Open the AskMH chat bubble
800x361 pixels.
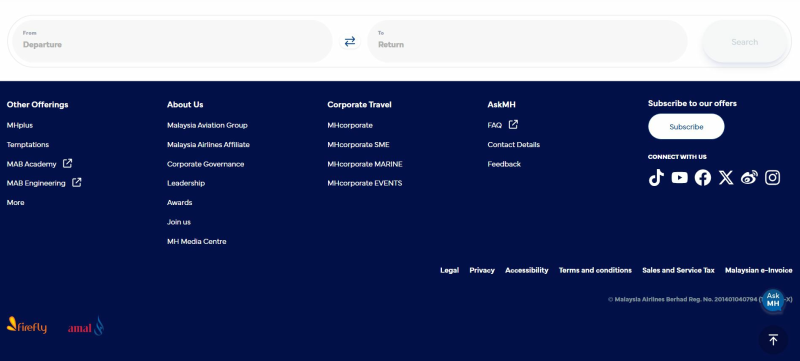773,300
